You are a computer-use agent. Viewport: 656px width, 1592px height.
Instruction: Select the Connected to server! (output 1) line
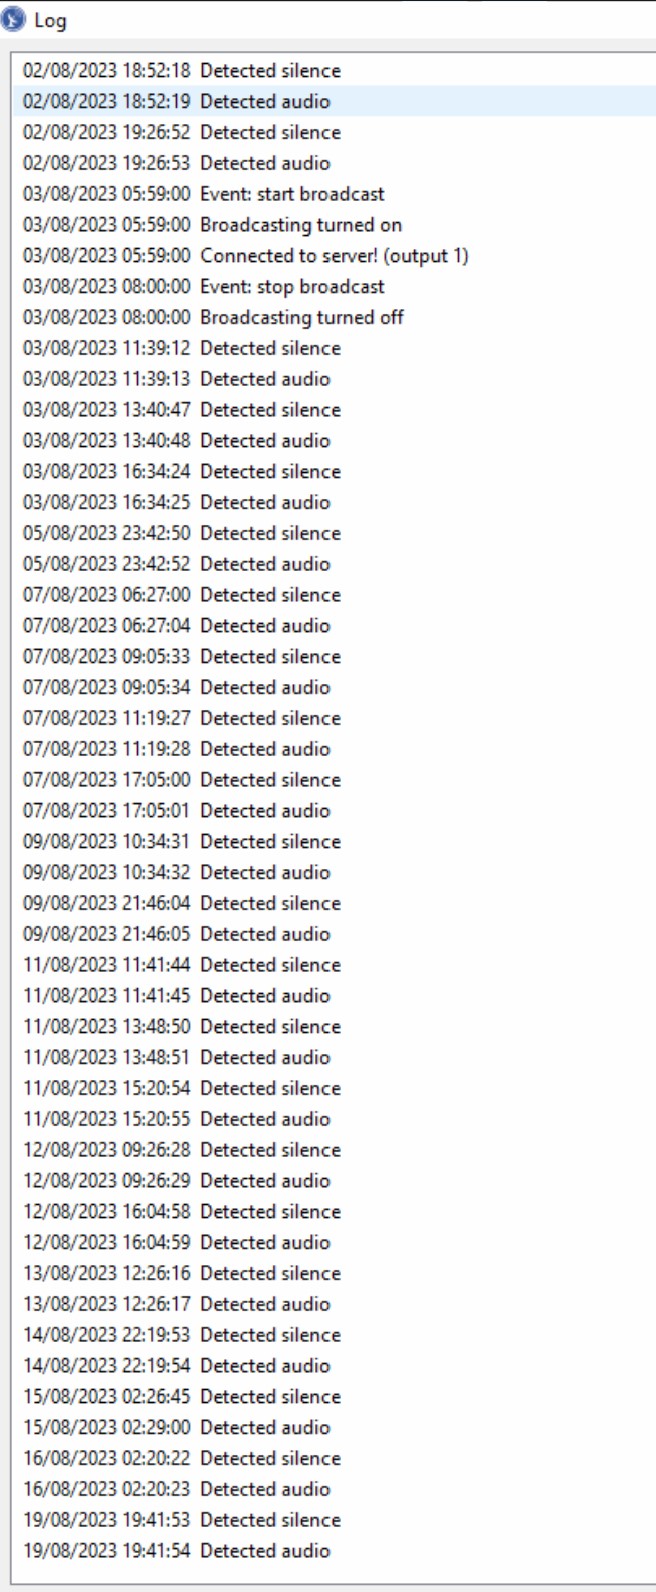pyautogui.click(x=336, y=256)
